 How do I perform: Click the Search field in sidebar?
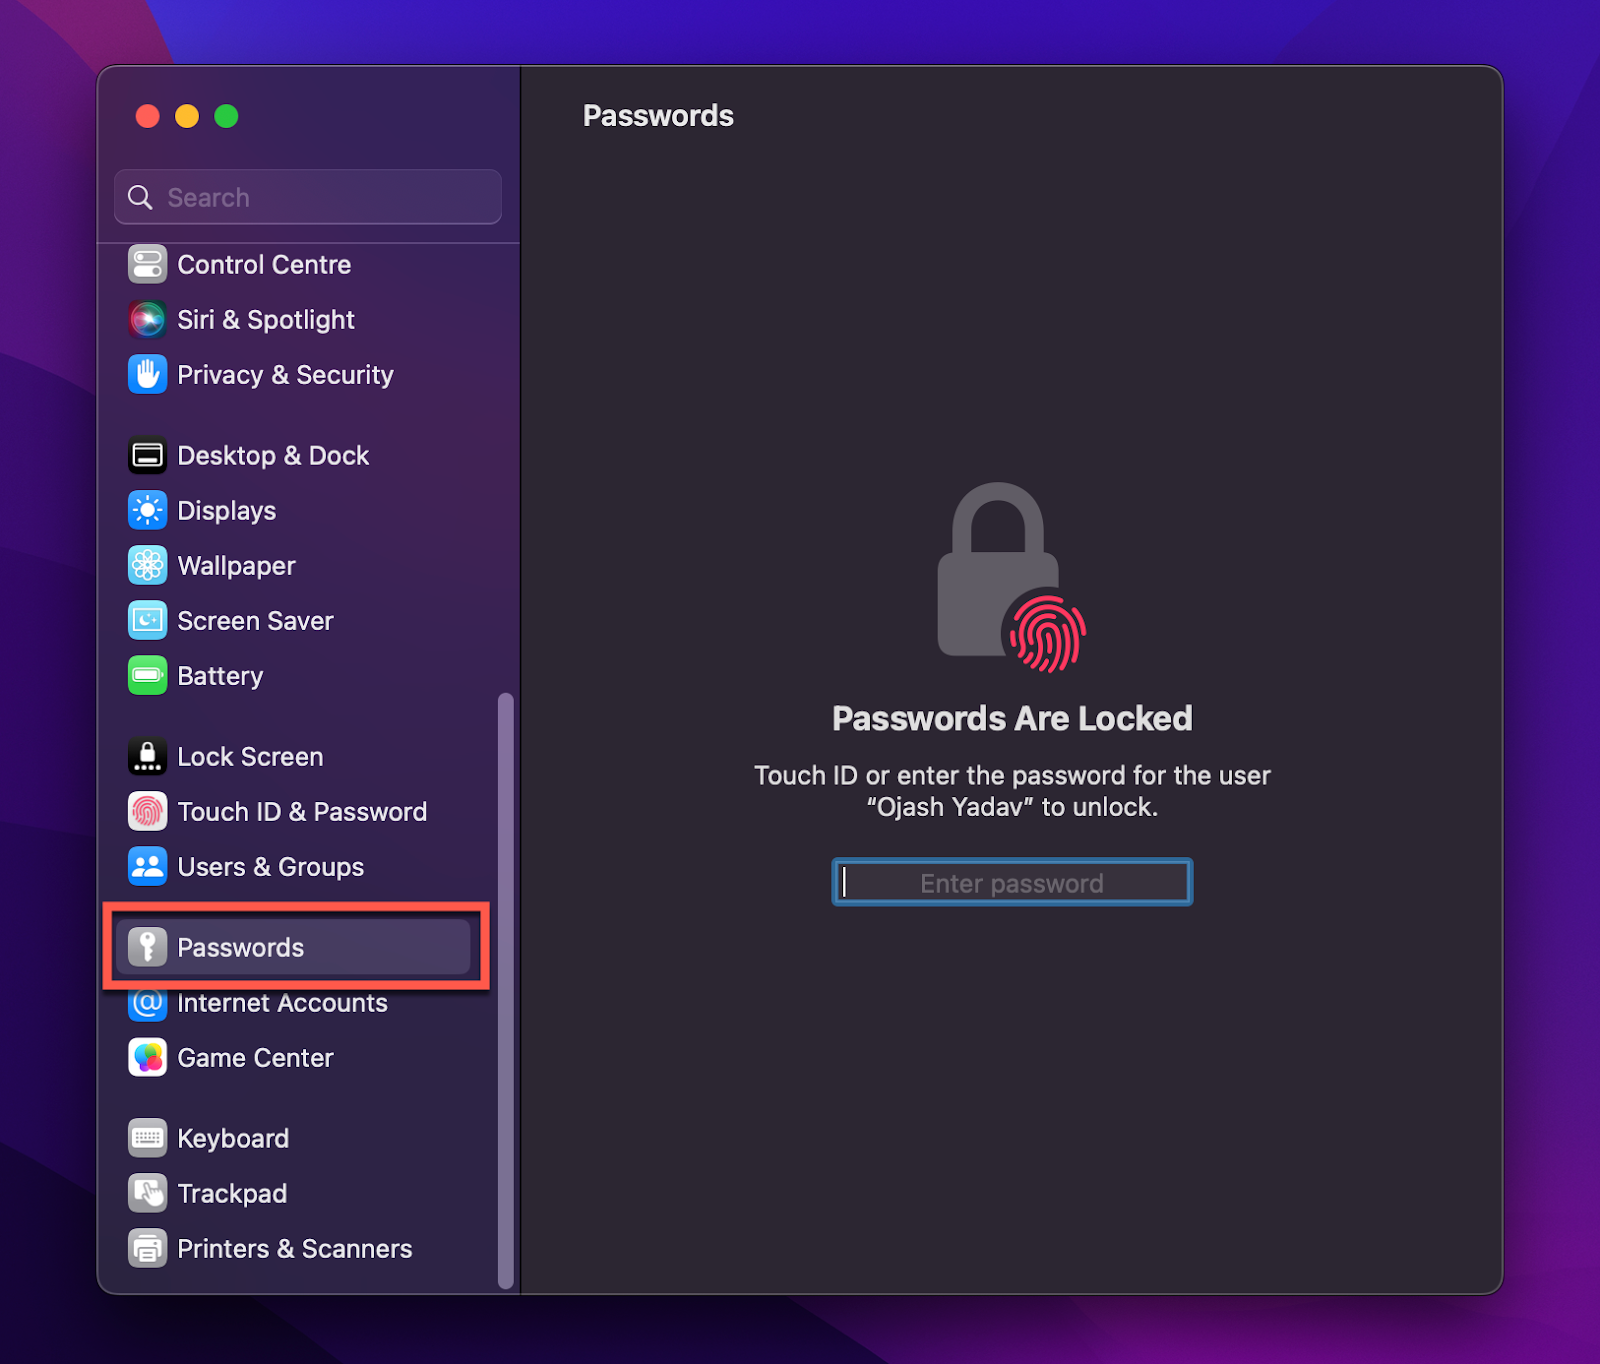point(308,197)
